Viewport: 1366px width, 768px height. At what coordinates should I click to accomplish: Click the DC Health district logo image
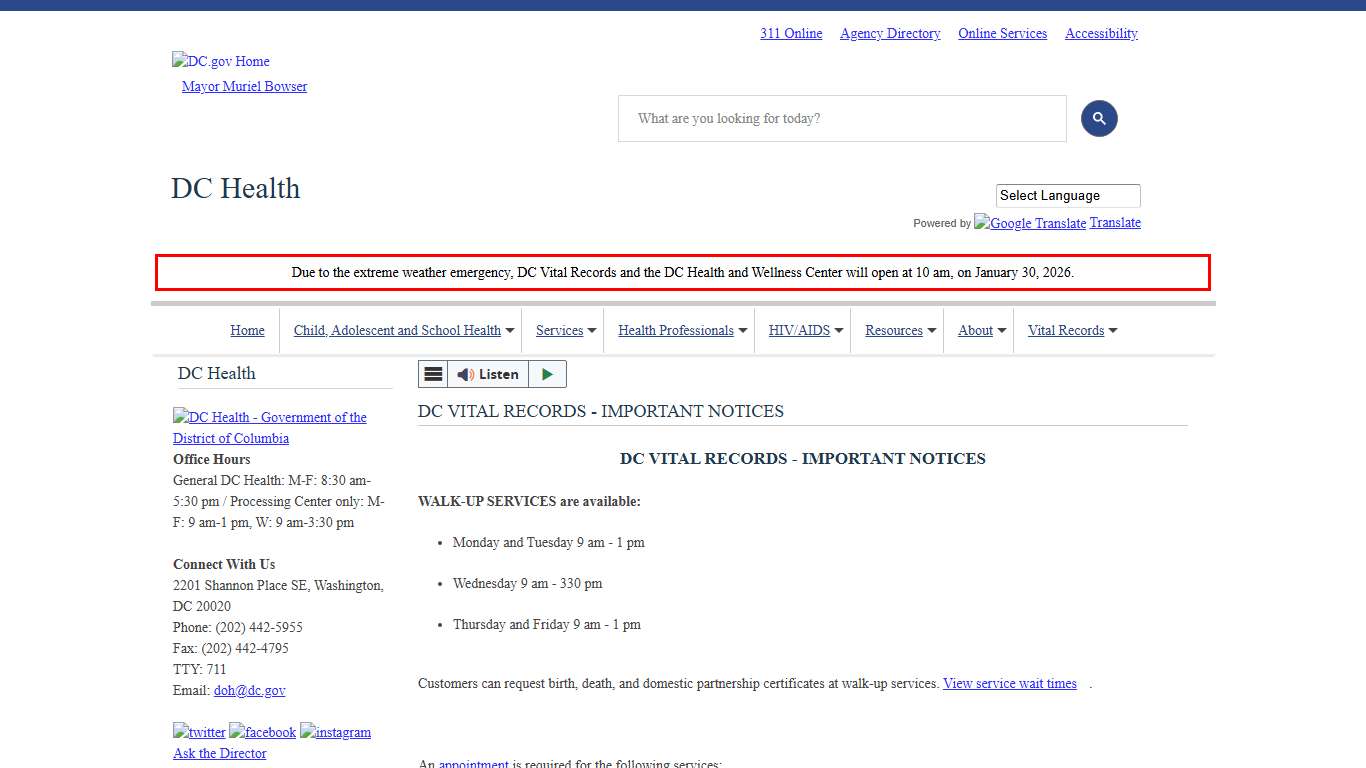270,427
